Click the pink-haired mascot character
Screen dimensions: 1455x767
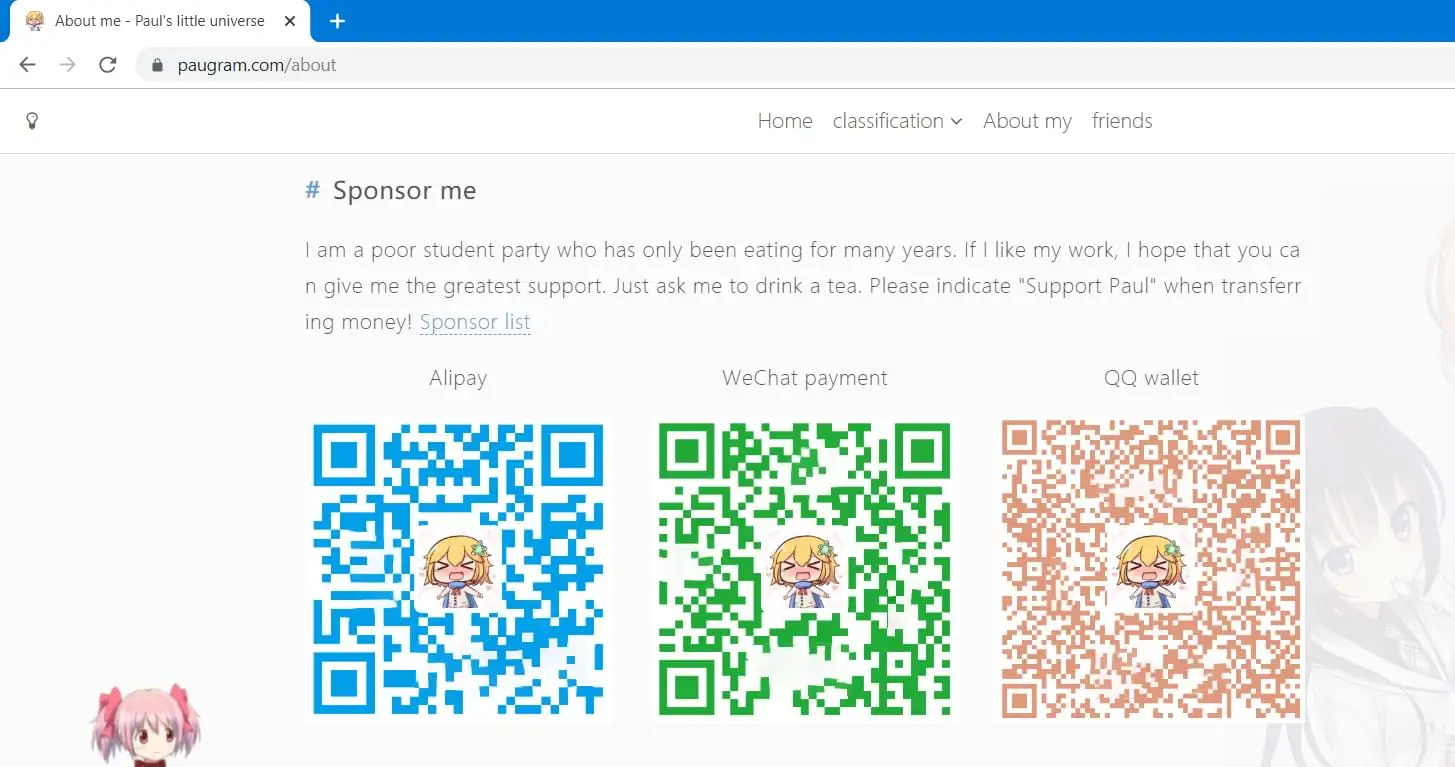coord(146,726)
